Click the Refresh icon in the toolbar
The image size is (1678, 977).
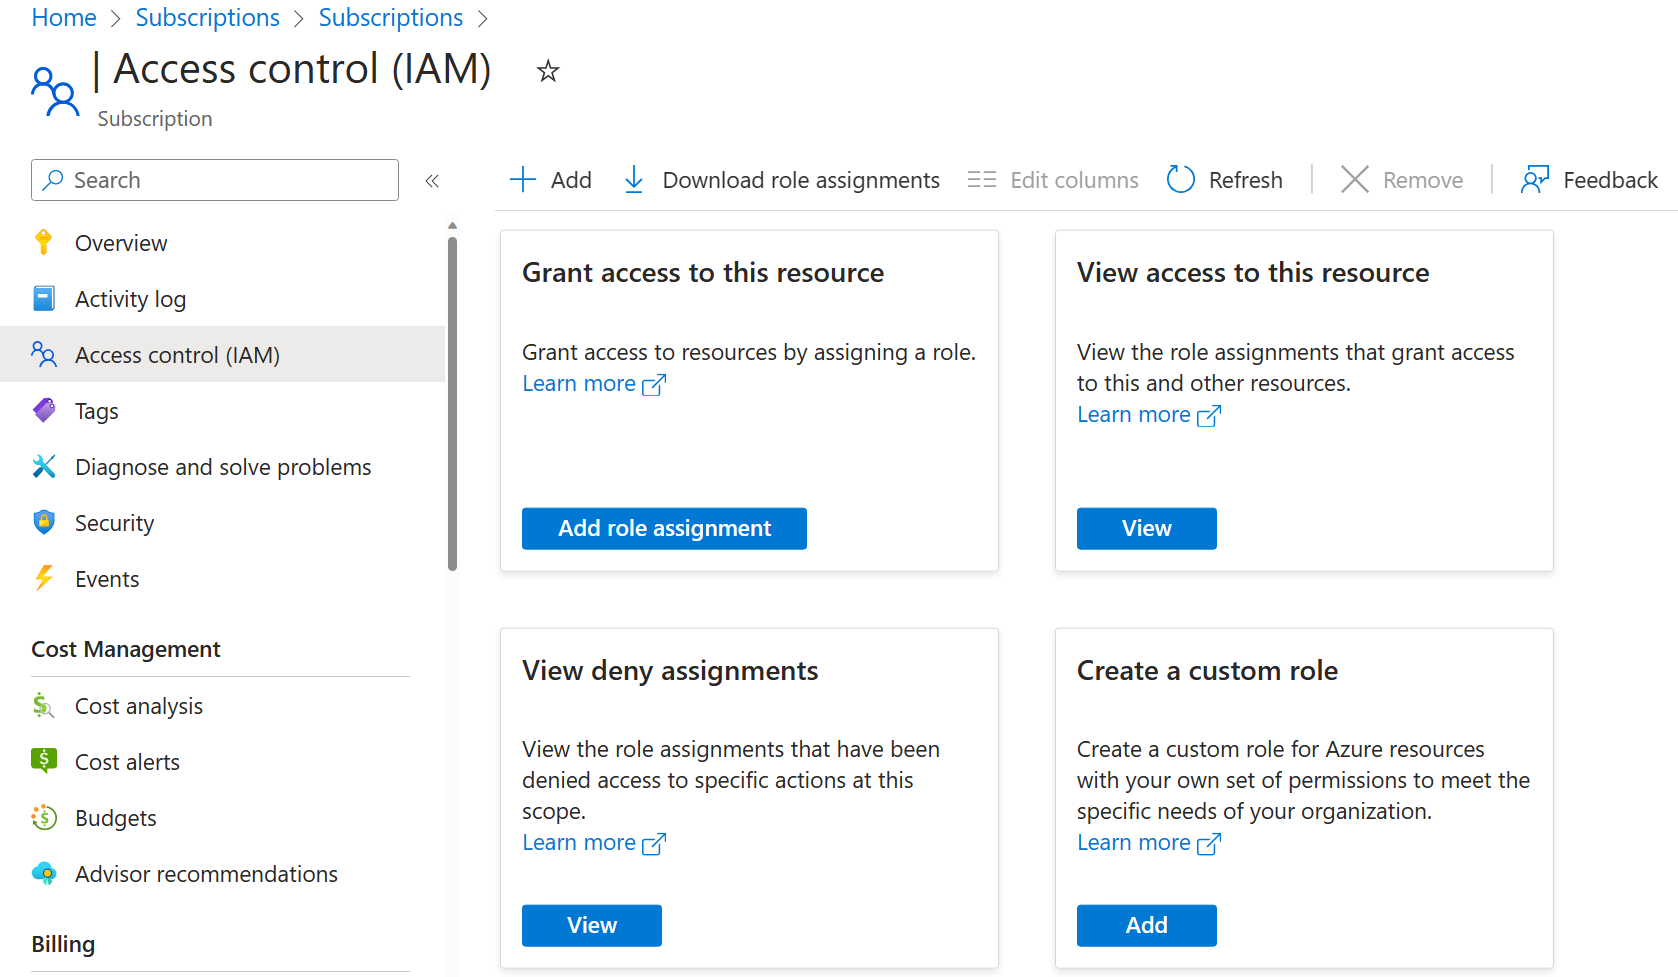tap(1181, 180)
